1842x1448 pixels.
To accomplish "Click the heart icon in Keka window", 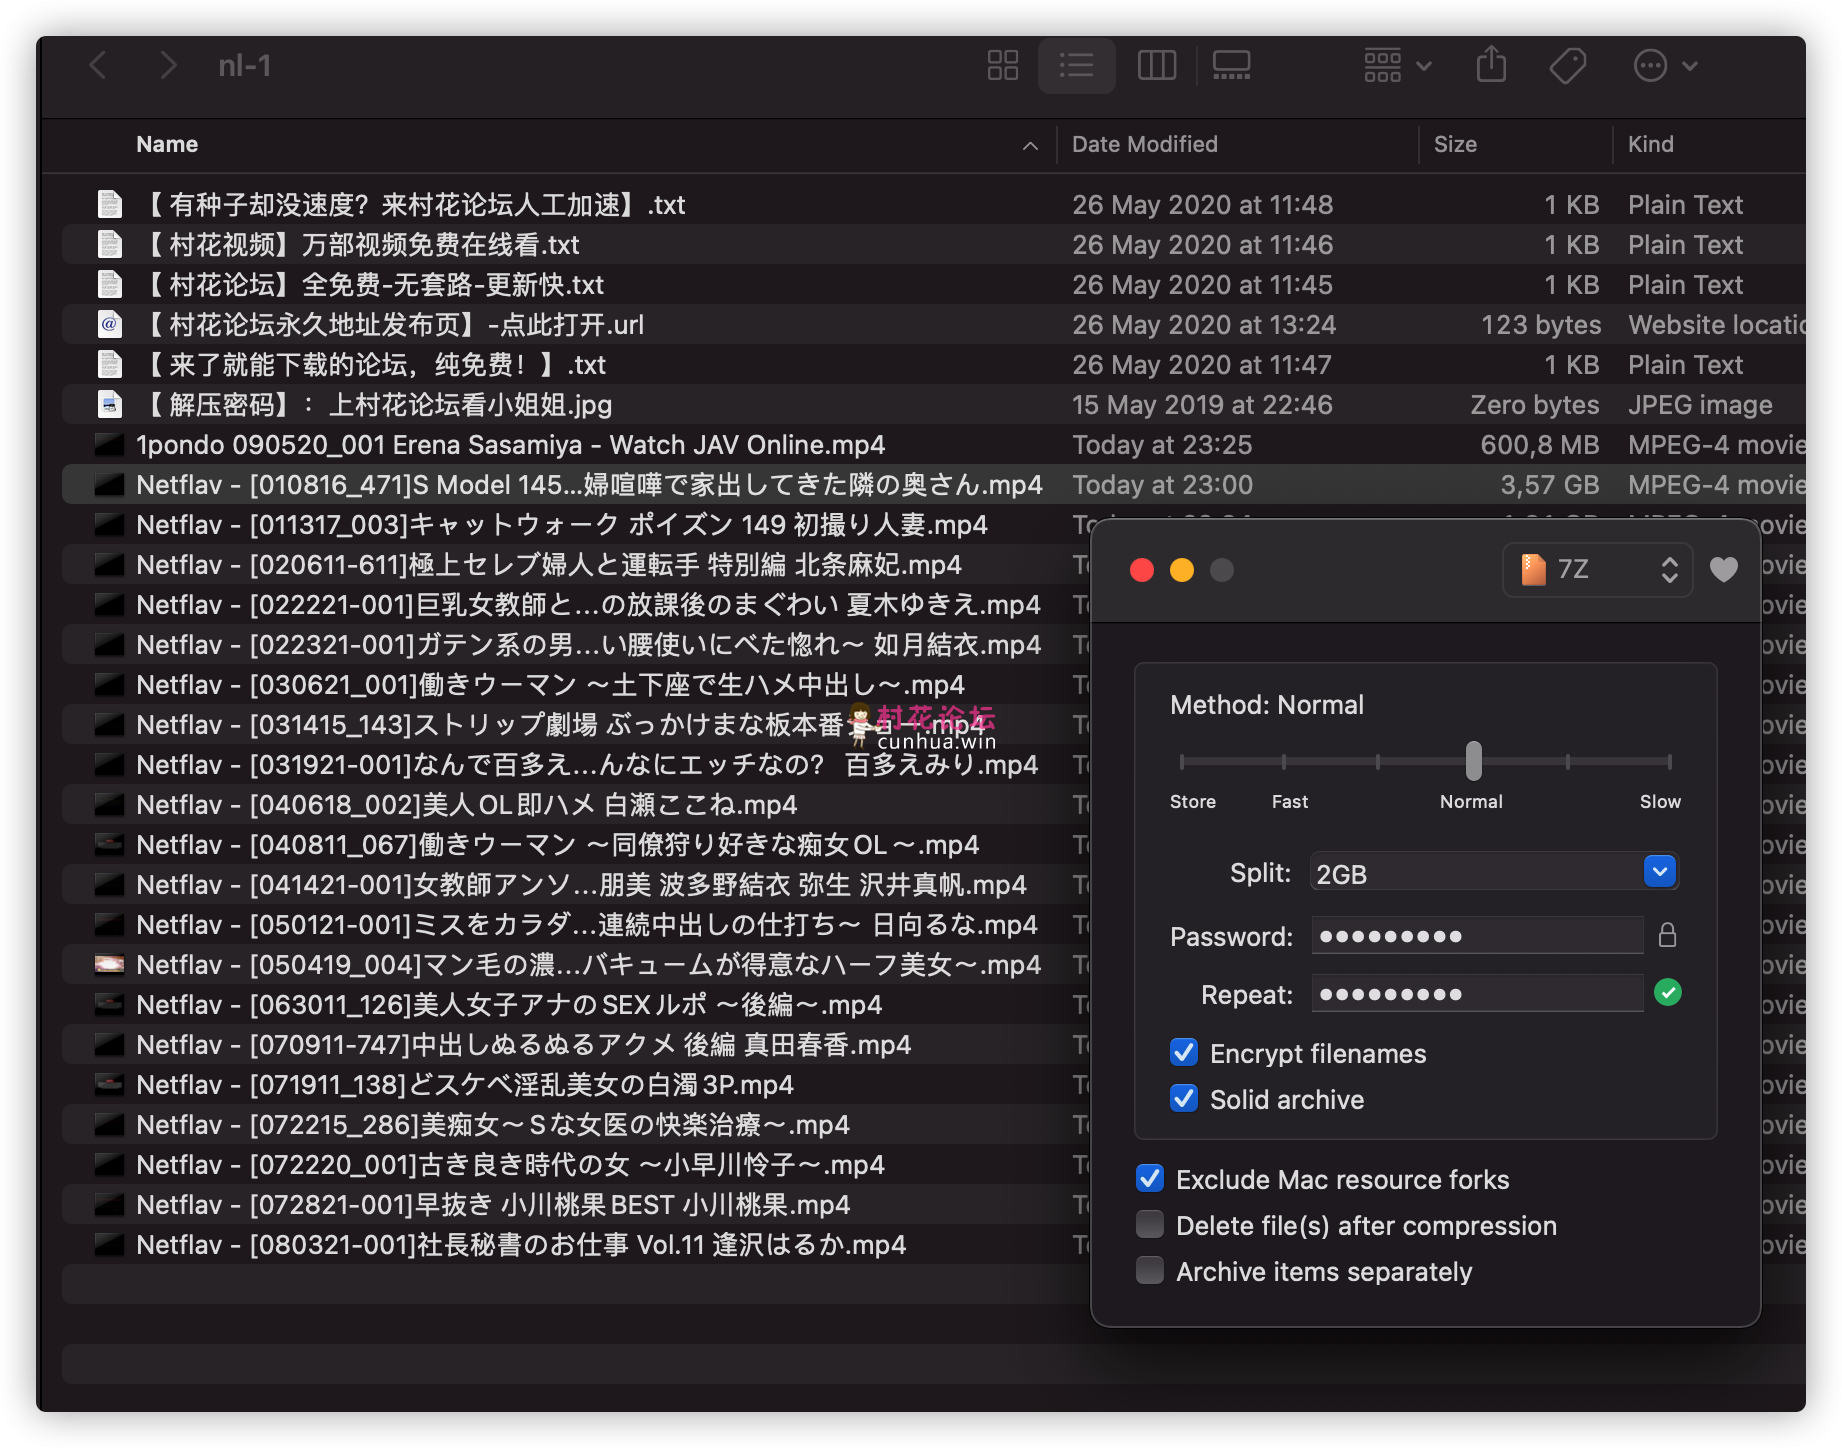I will point(1724,569).
